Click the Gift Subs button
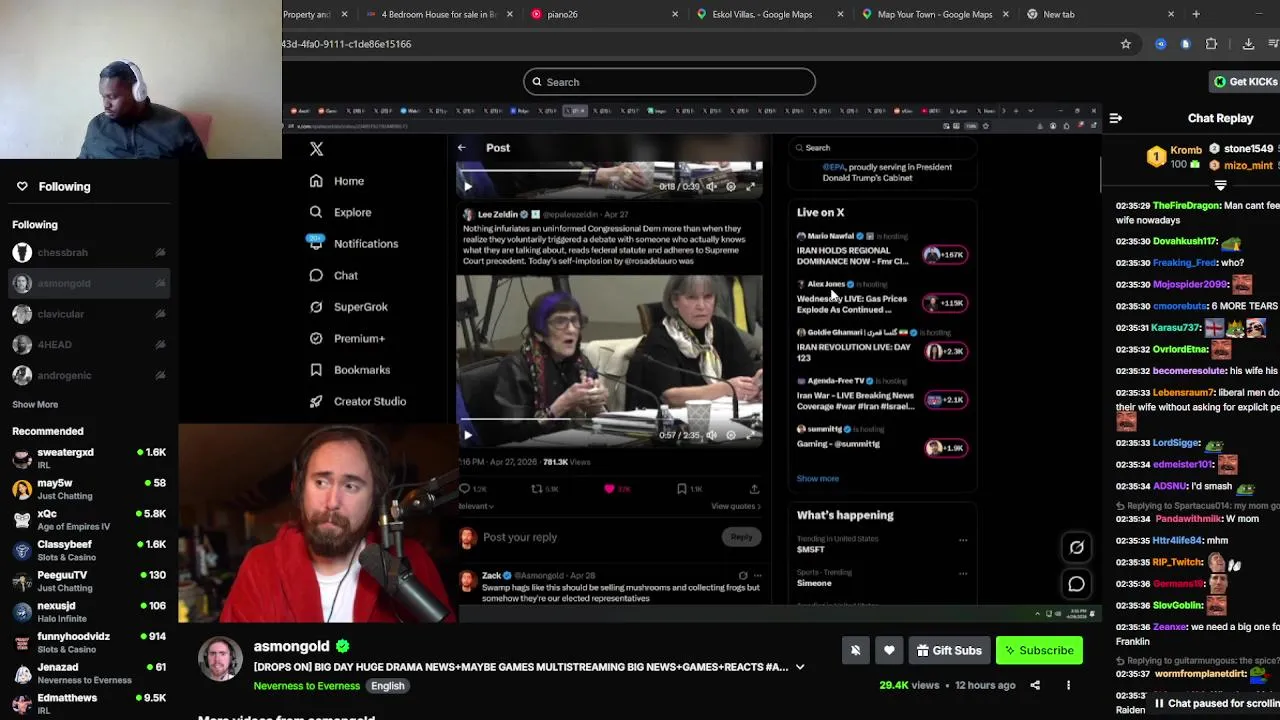 point(949,651)
